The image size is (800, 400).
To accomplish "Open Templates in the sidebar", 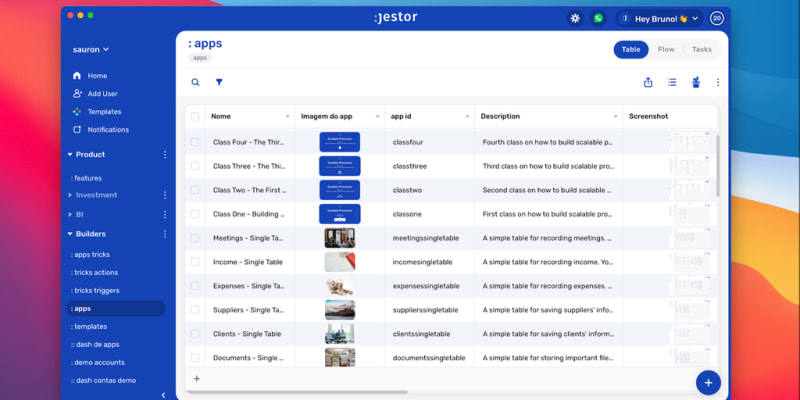I will click(104, 111).
